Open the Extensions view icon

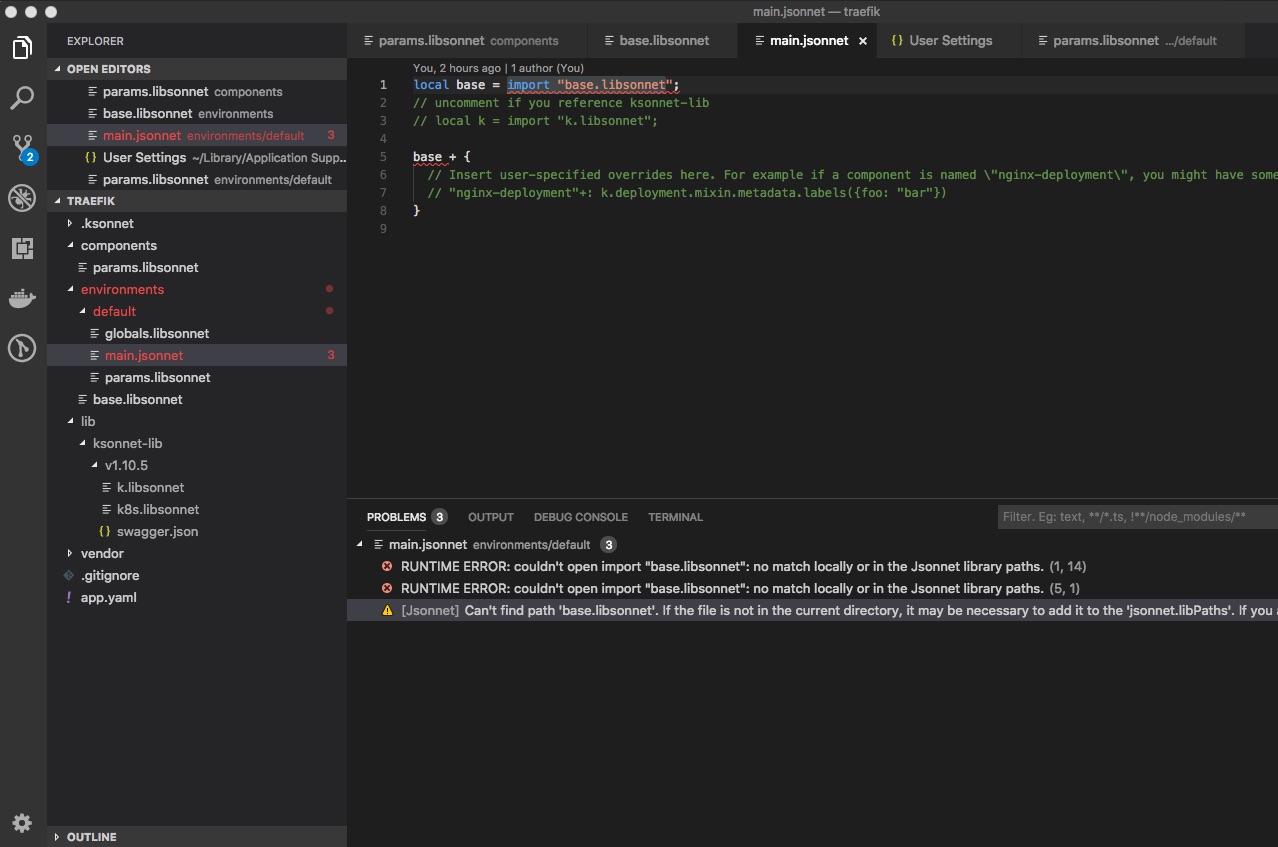22,248
